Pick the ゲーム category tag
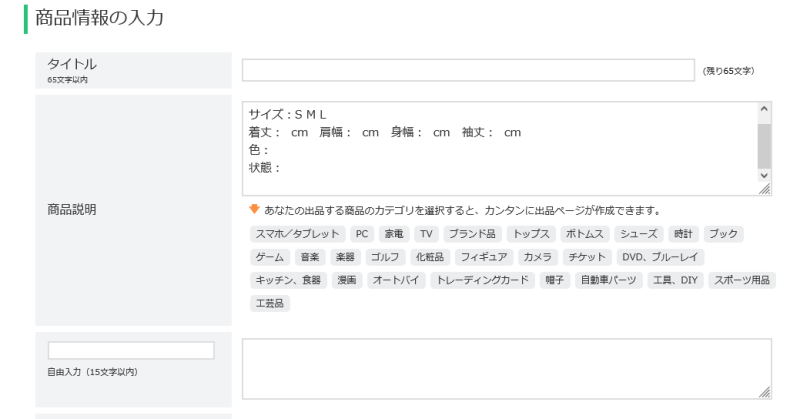800x419 pixels. 269,257
